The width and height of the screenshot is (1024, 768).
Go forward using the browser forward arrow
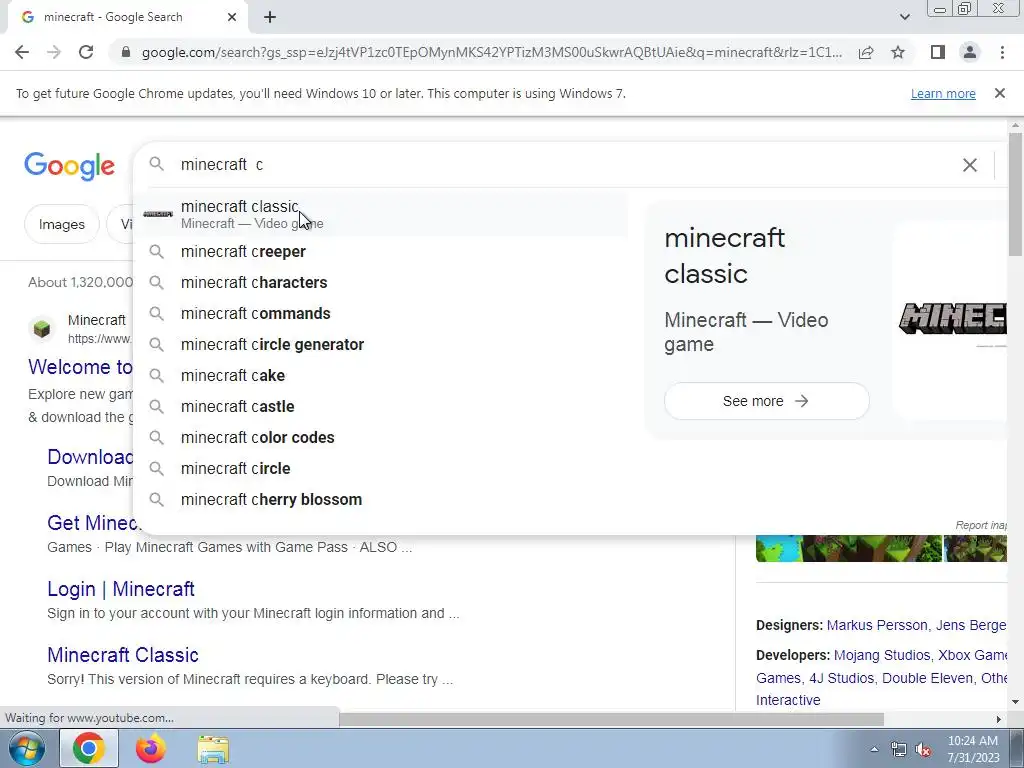(x=54, y=52)
